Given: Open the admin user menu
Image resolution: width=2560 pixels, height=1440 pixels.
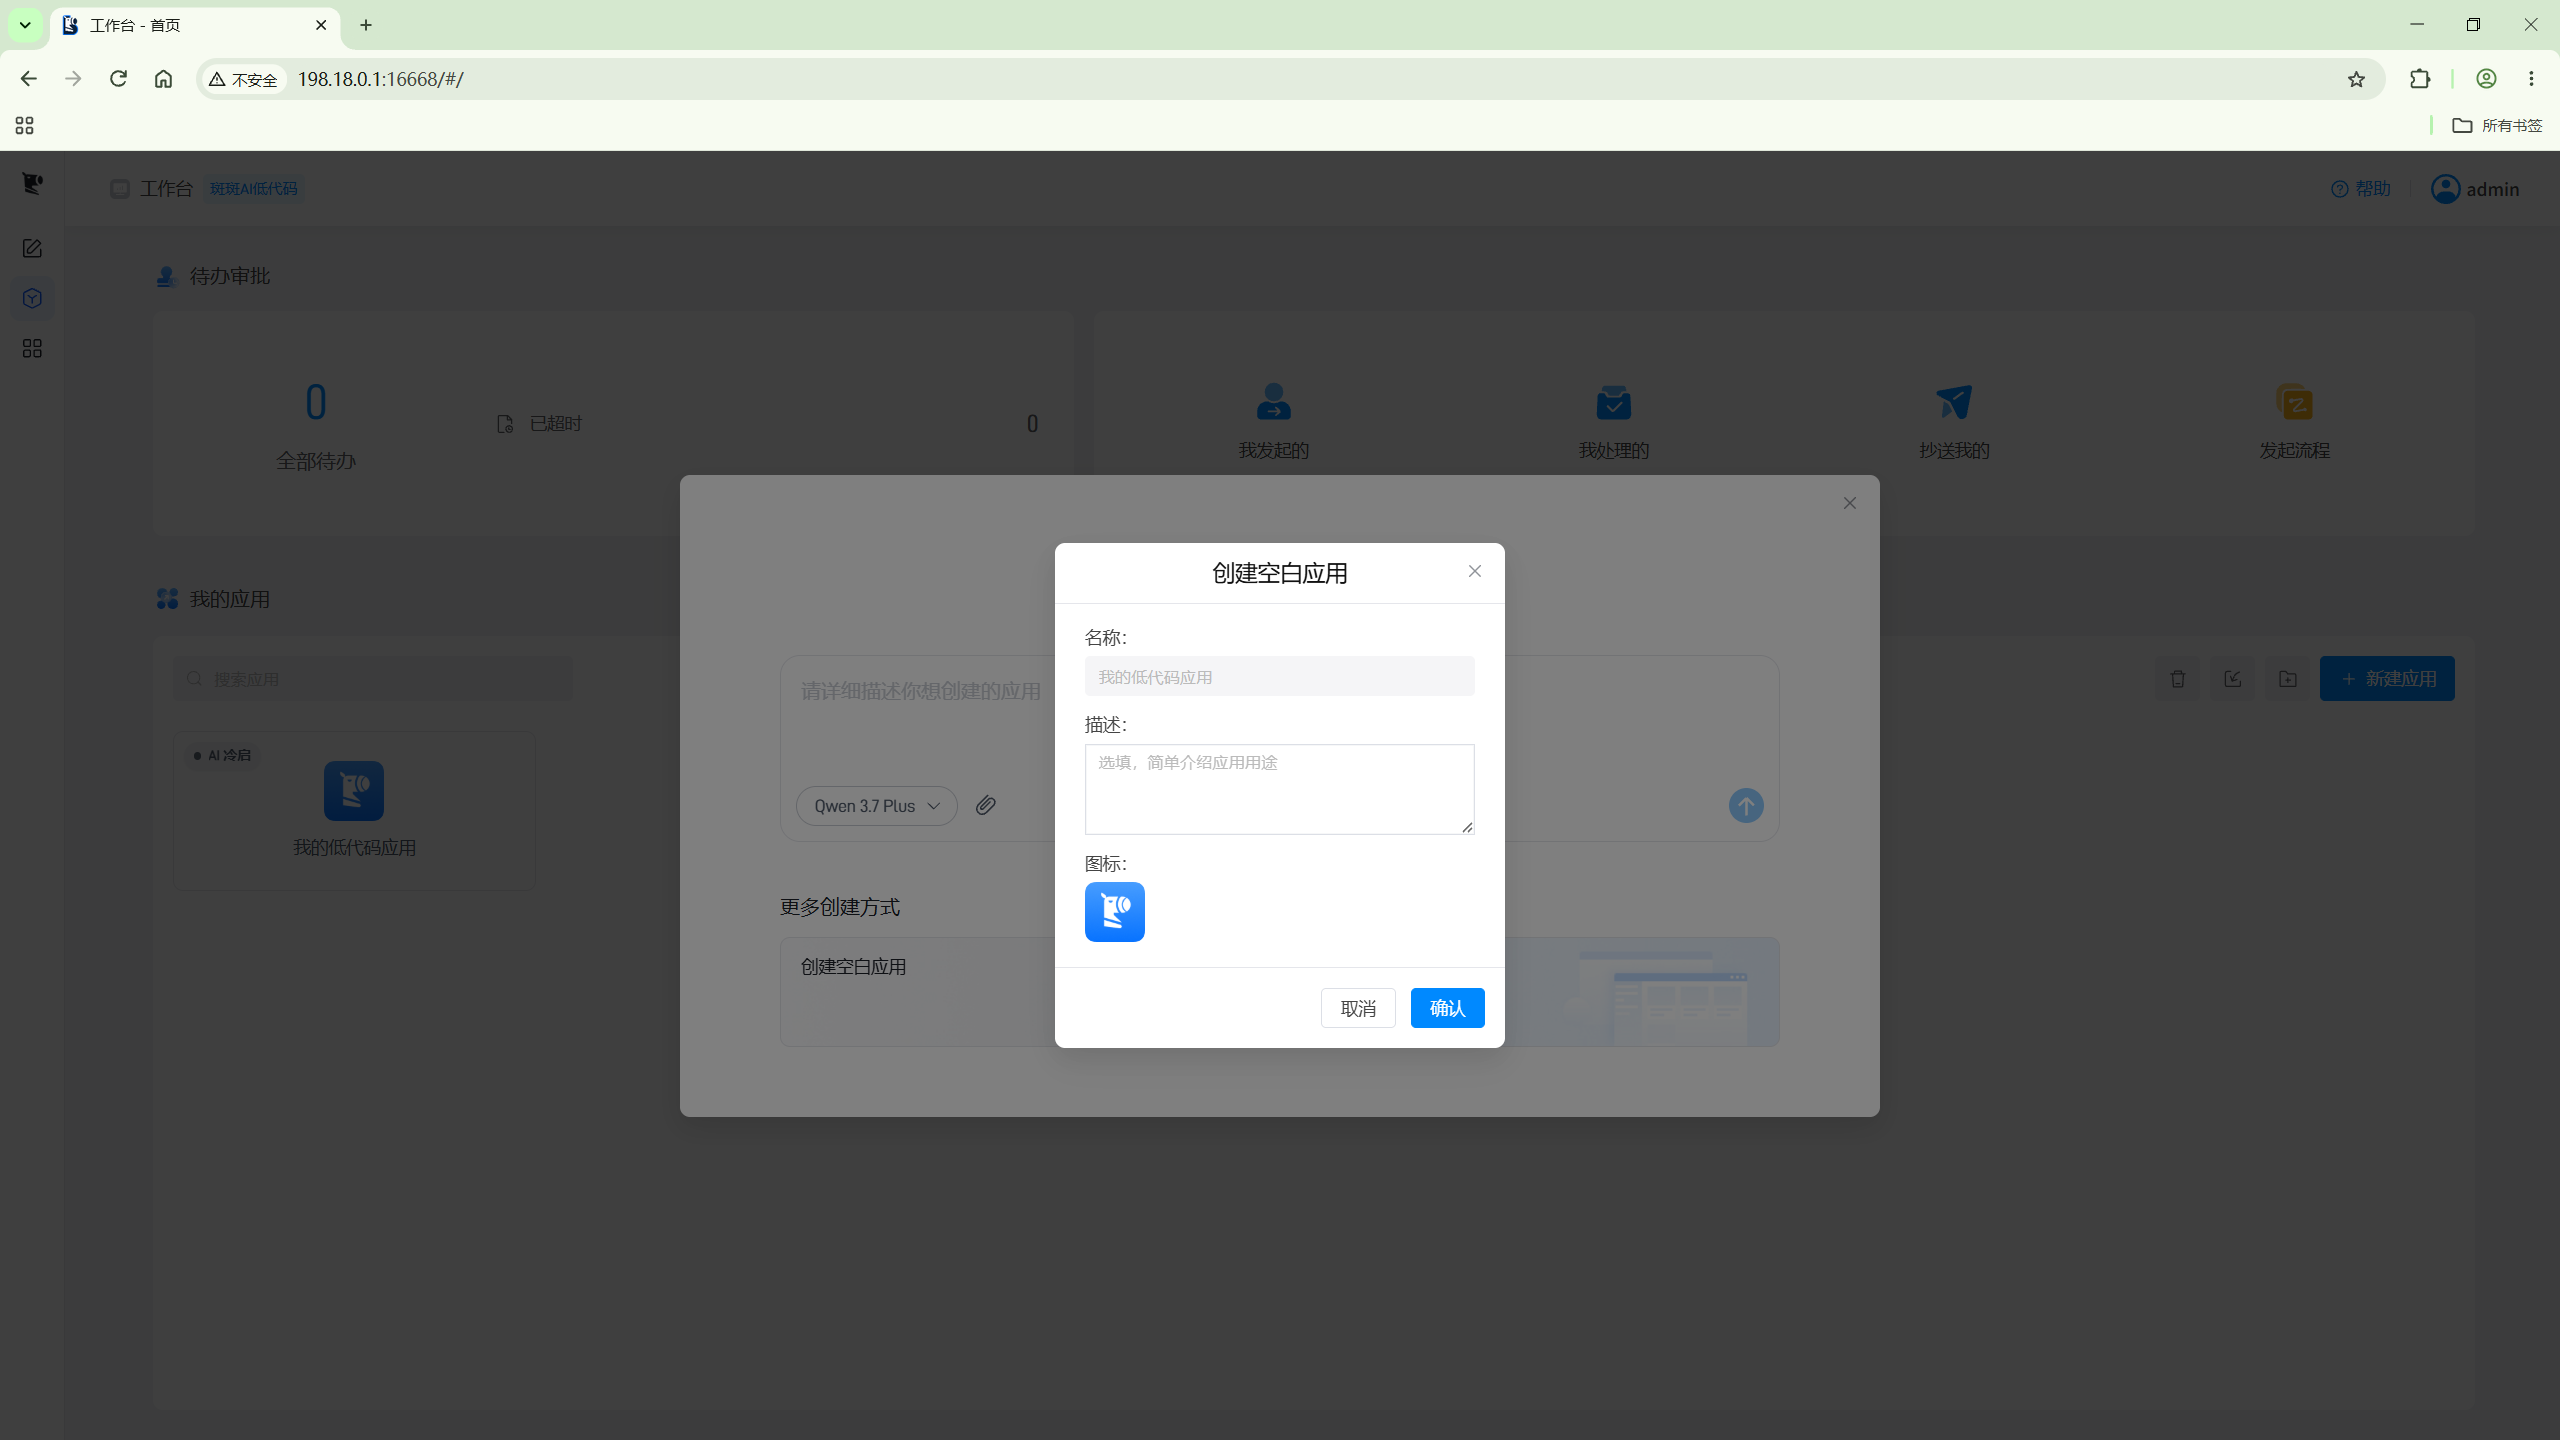Looking at the screenshot, I should (x=2475, y=189).
